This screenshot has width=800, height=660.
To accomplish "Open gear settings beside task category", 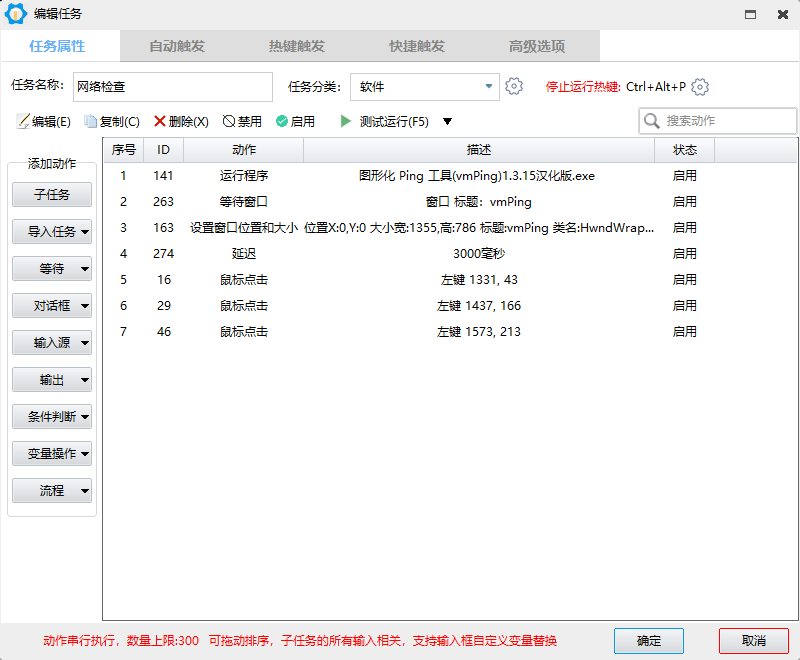I will (x=514, y=86).
